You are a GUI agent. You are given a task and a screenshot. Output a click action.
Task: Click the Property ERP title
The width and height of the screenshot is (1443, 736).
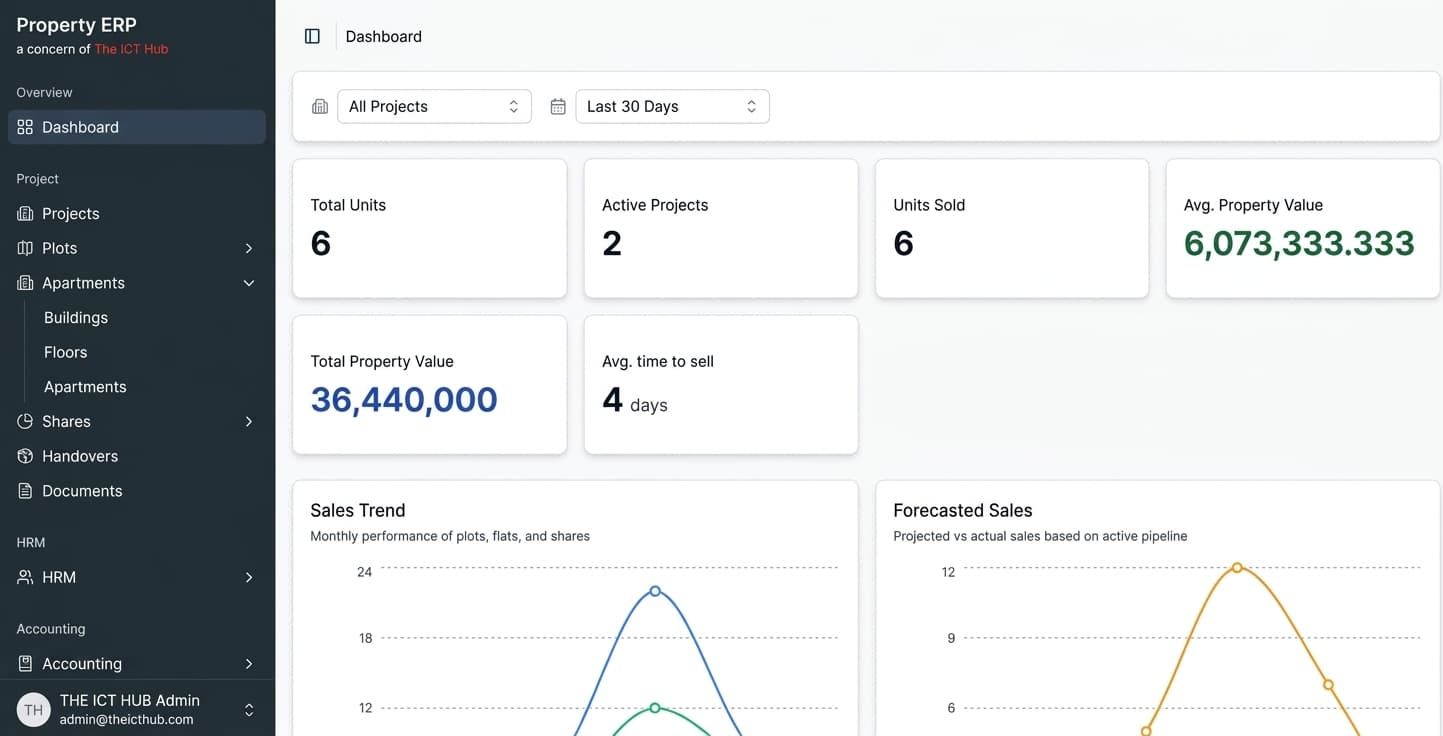[x=76, y=25]
